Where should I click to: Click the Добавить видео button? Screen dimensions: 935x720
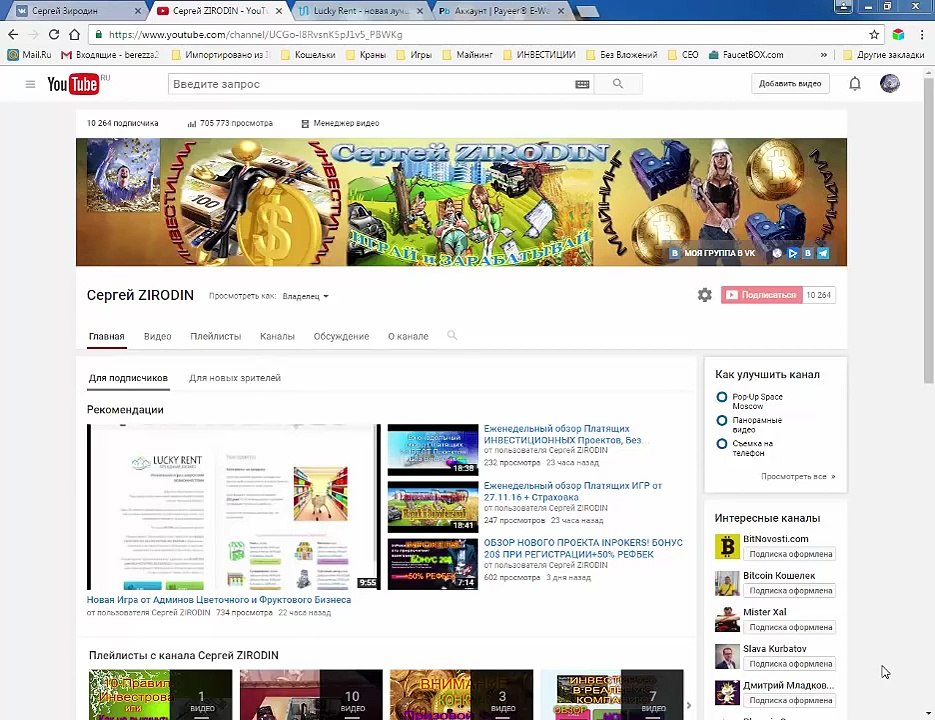(x=790, y=84)
